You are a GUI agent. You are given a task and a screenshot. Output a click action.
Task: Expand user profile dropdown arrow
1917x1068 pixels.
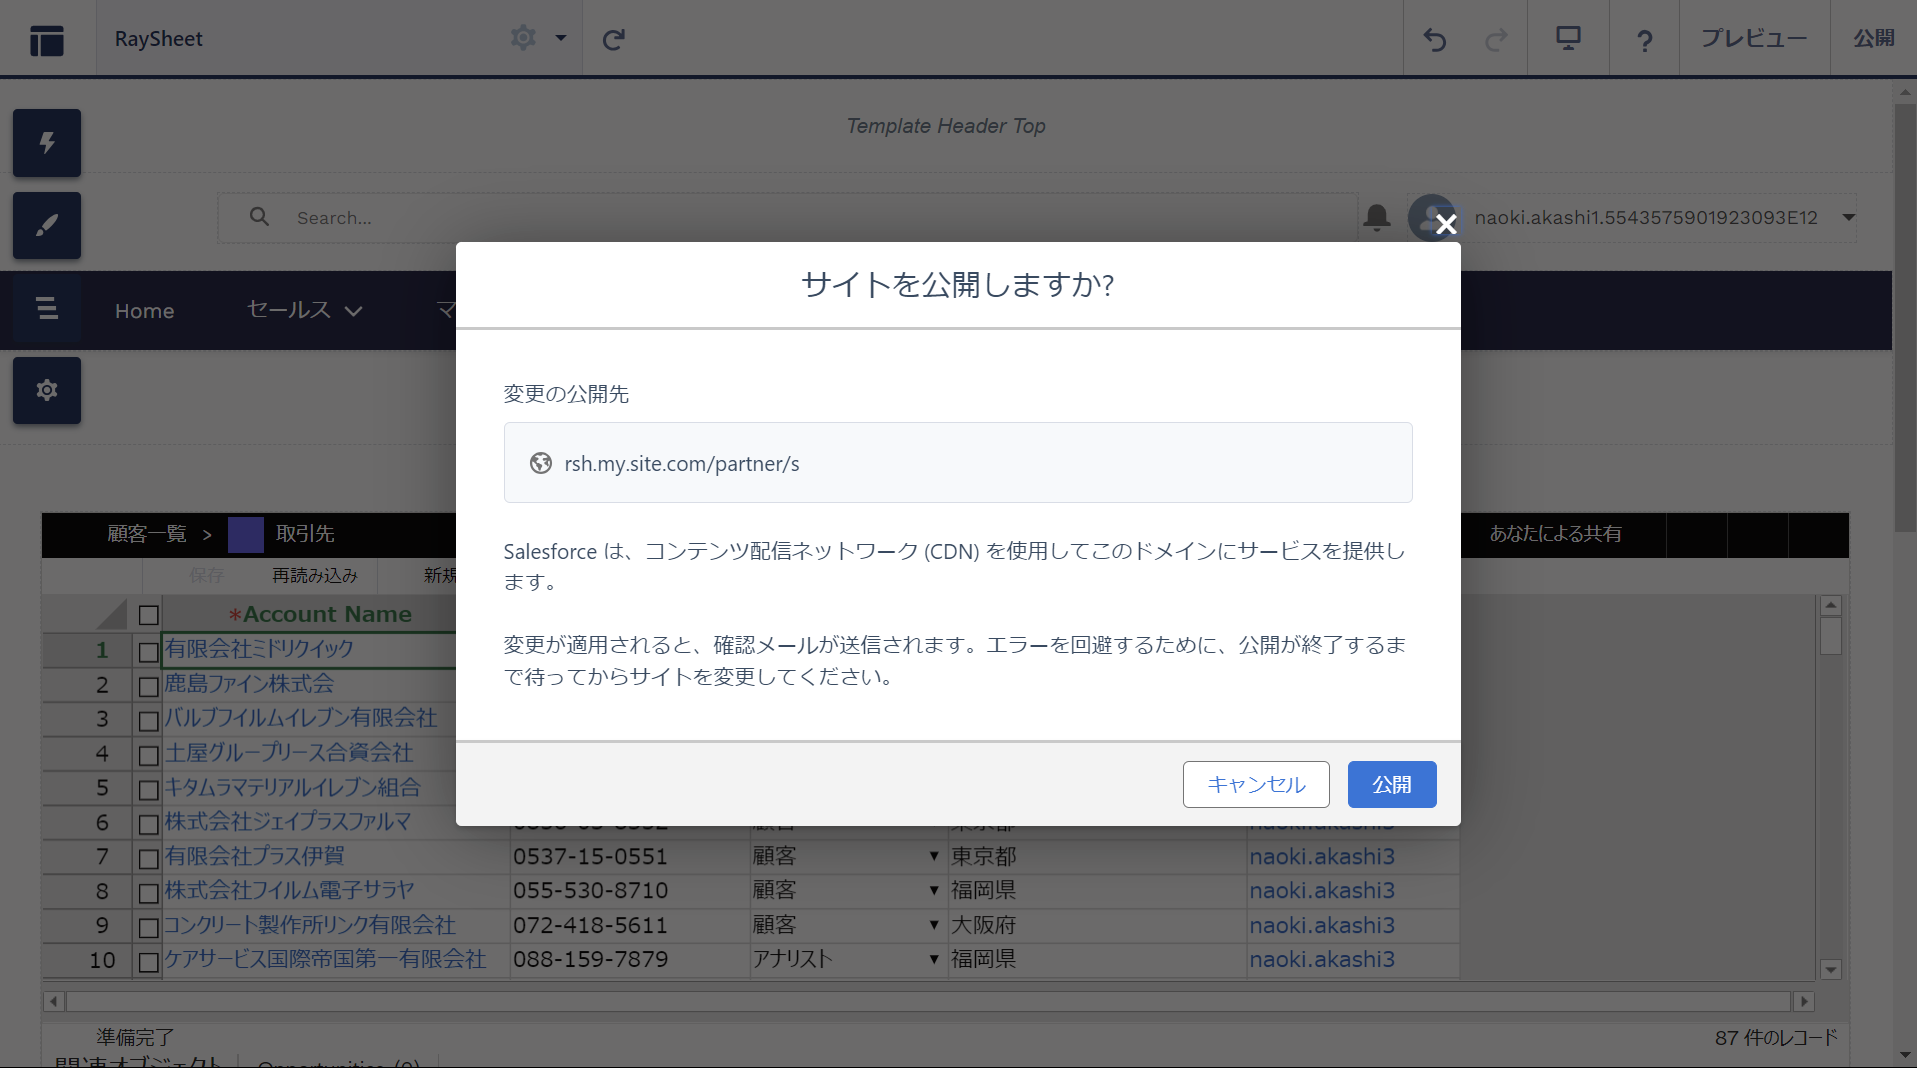coord(1848,217)
